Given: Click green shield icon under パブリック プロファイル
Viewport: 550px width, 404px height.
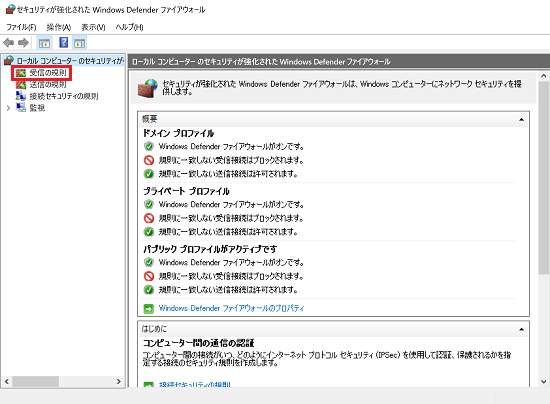Looking at the screenshot, I should [x=149, y=262].
